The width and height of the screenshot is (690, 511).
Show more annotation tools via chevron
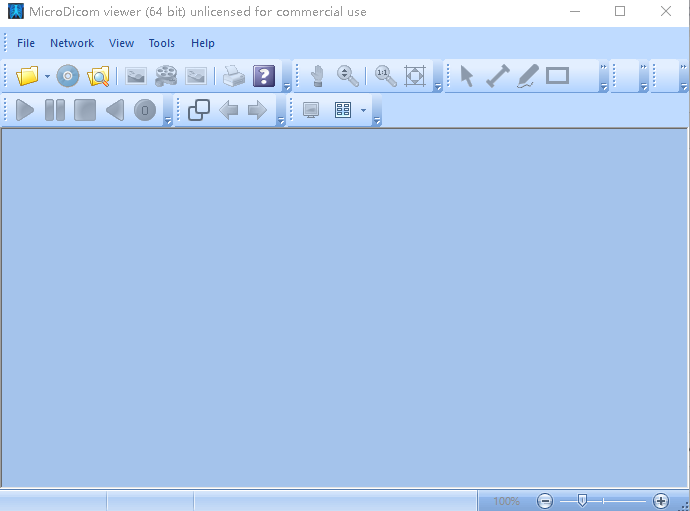pyautogui.click(x=603, y=67)
